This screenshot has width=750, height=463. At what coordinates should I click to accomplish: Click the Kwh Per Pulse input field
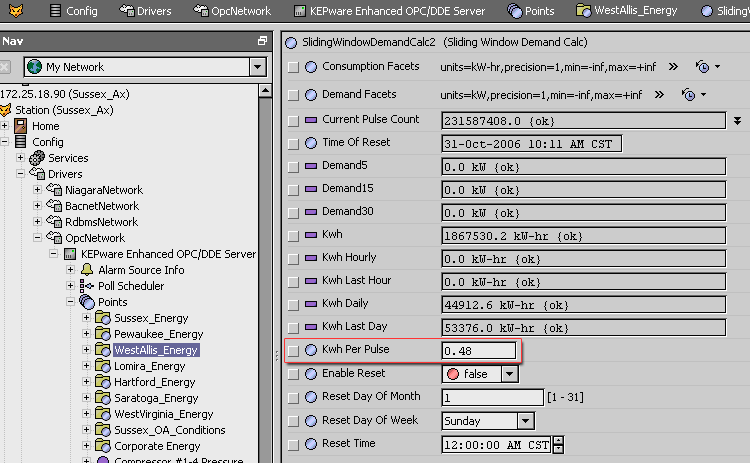(x=480, y=351)
